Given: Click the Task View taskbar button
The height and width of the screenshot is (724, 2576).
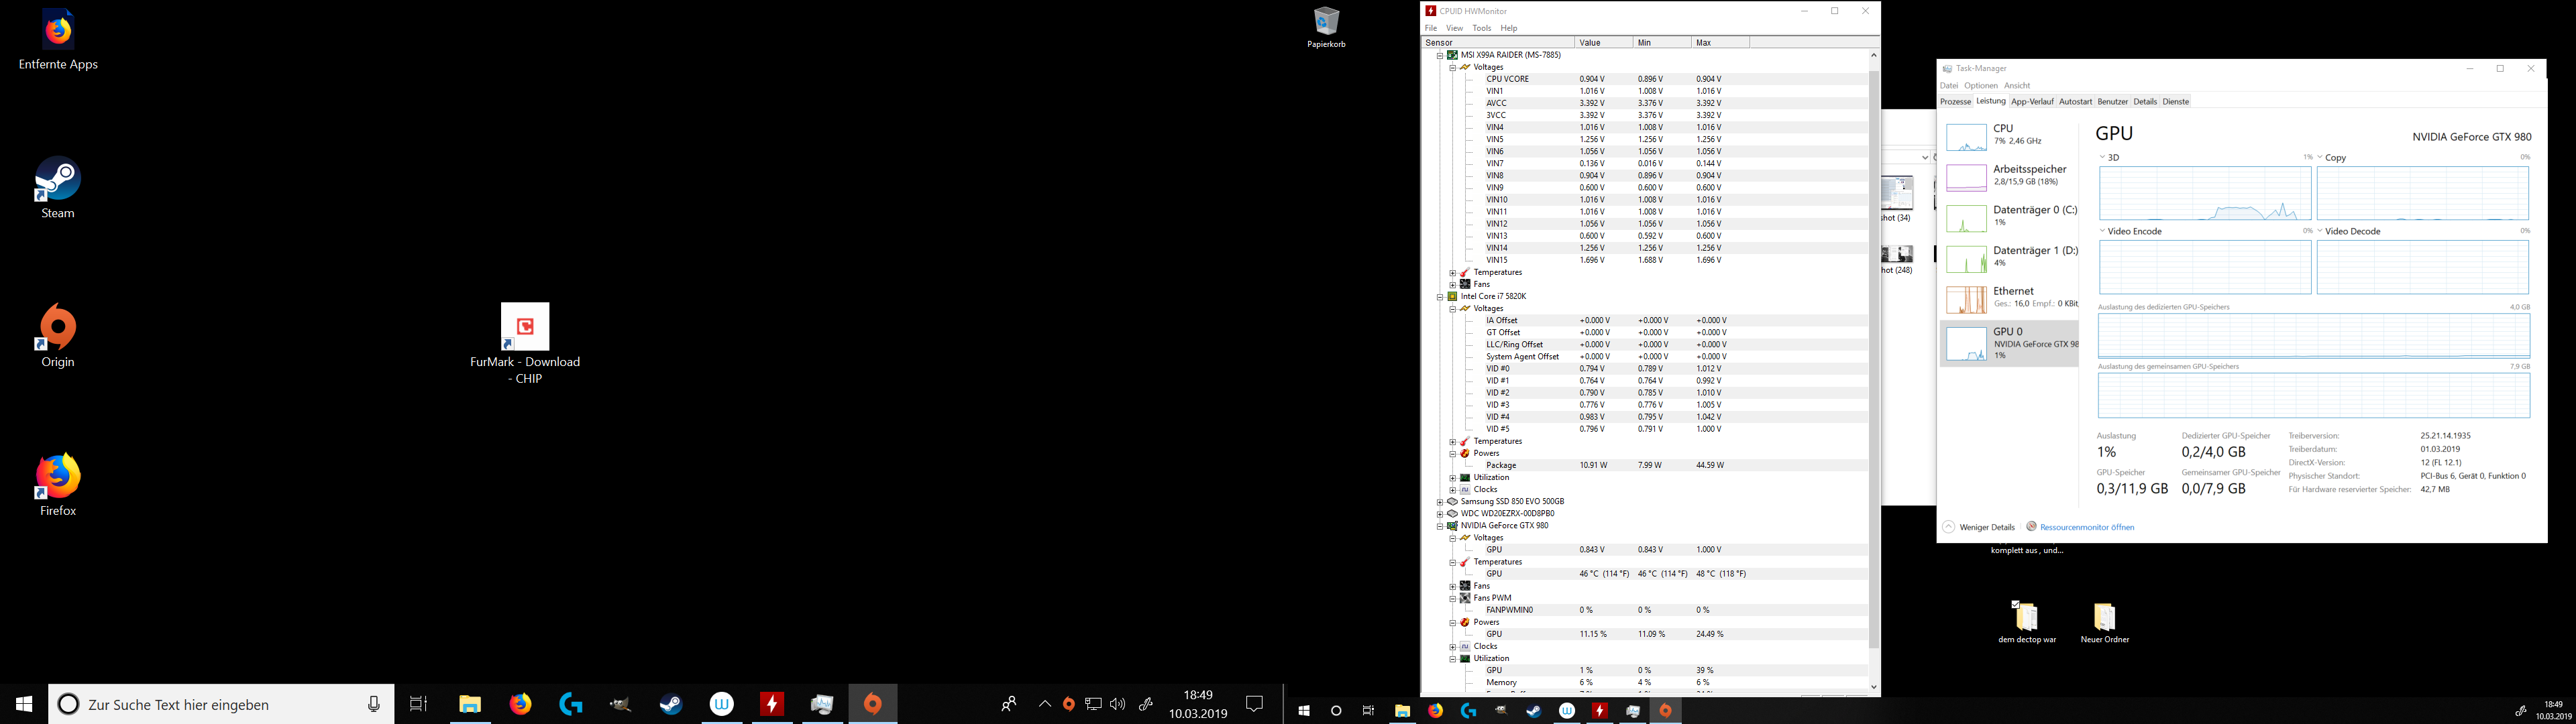Looking at the screenshot, I should pos(418,705).
